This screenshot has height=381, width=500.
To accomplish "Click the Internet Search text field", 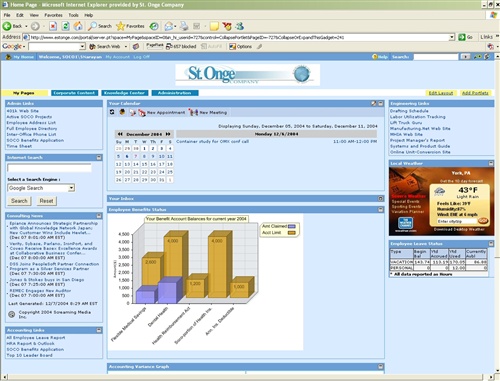I will (49, 168).
